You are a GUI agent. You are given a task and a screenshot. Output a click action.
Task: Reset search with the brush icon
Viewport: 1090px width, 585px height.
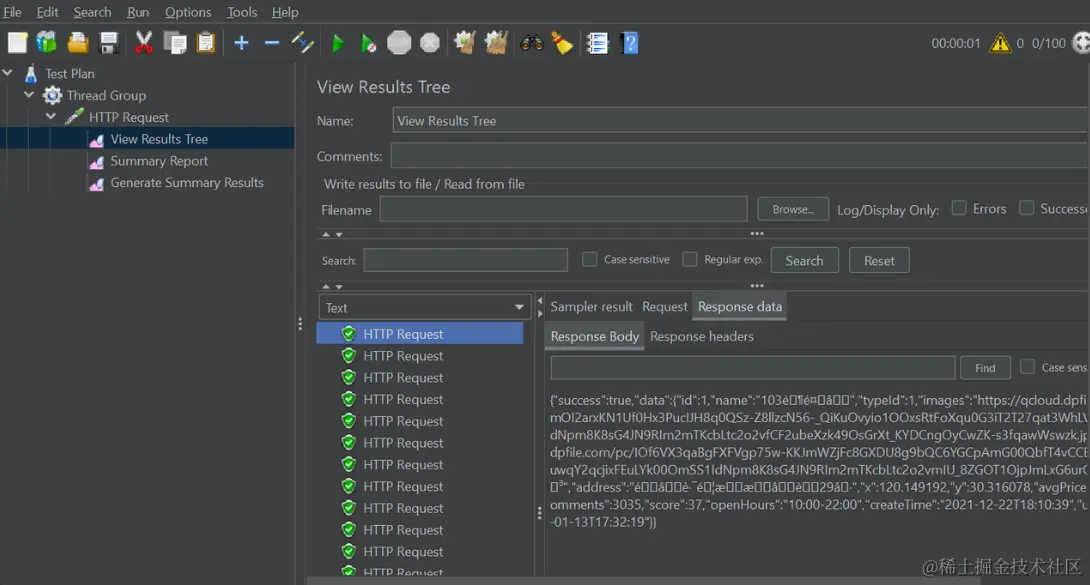pos(562,43)
